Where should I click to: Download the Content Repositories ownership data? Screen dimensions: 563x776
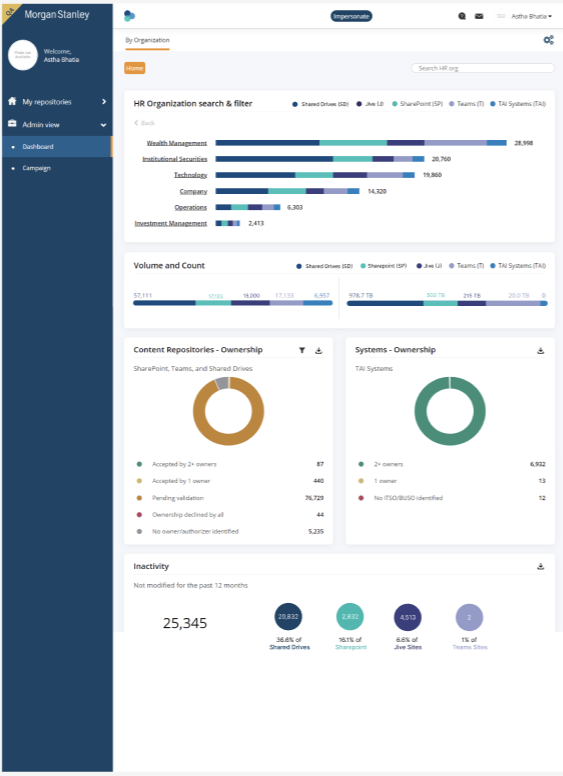click(319, 350)
